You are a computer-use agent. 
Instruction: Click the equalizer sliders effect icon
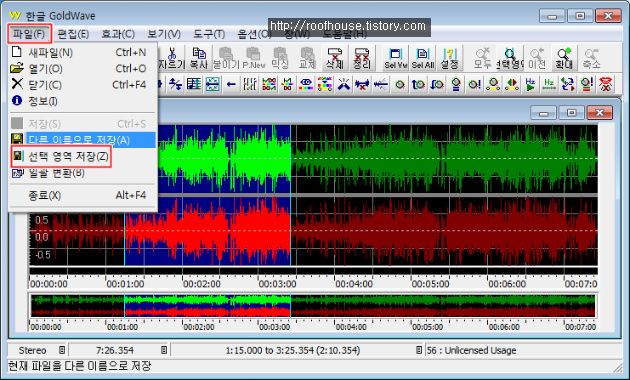tap(250, 84)
